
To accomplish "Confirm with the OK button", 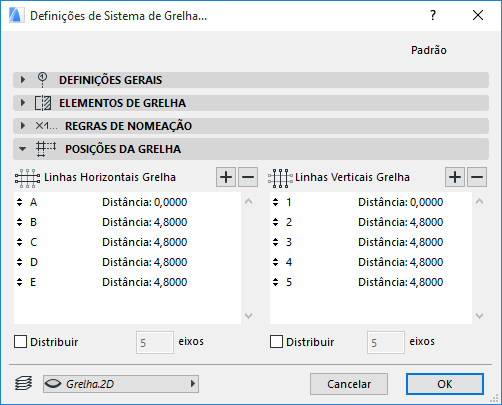I will tap(445, 384).
